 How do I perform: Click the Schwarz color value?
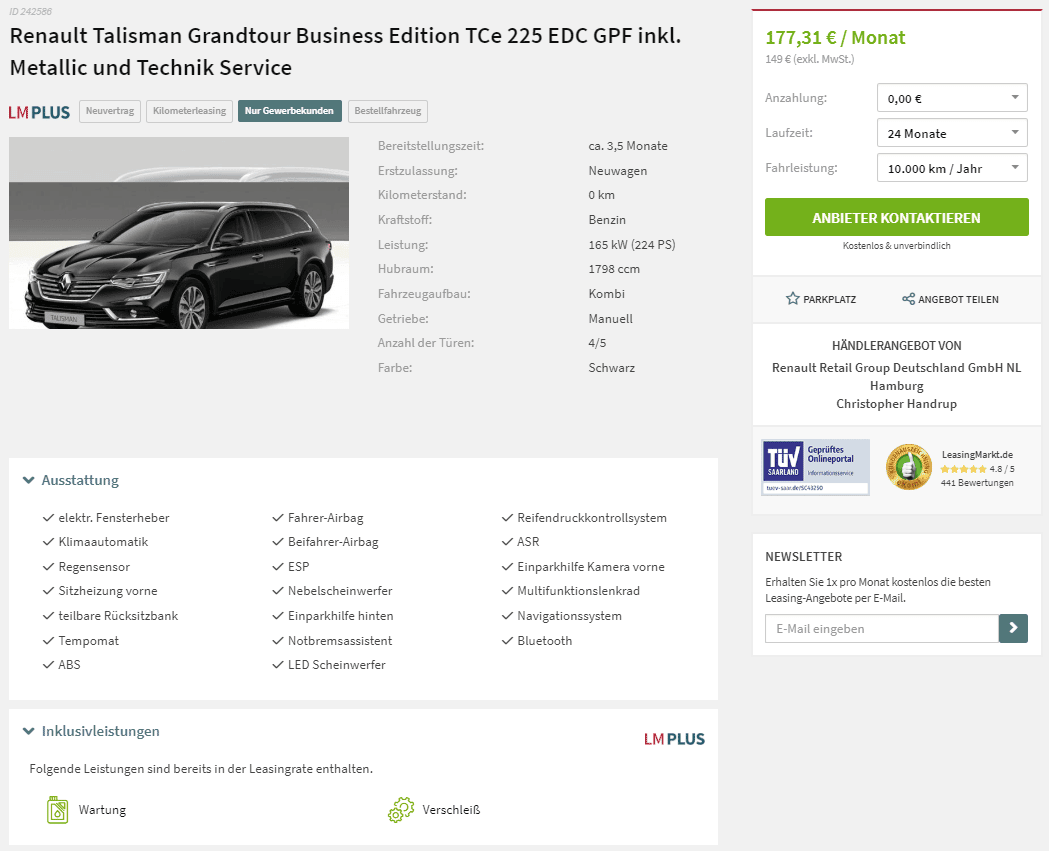pyautogui.click(x=611, y=367)
